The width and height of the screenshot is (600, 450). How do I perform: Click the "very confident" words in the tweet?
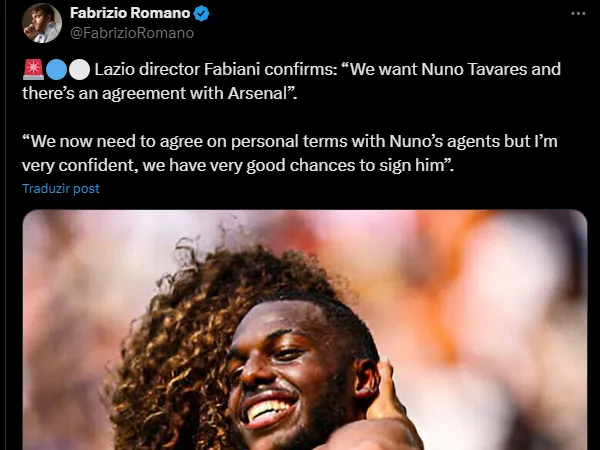coord(78,166)
